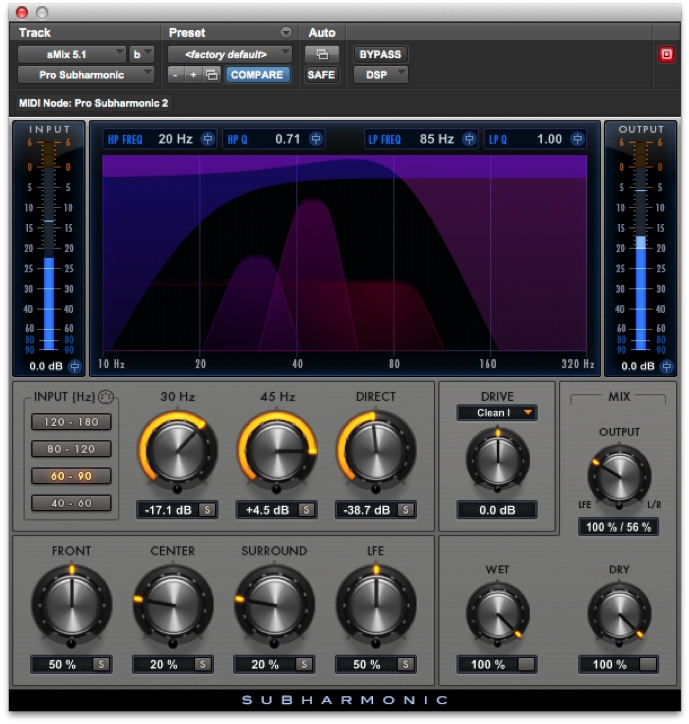
Task: Click the SURROUND level knob
Action: click(274, 605)
